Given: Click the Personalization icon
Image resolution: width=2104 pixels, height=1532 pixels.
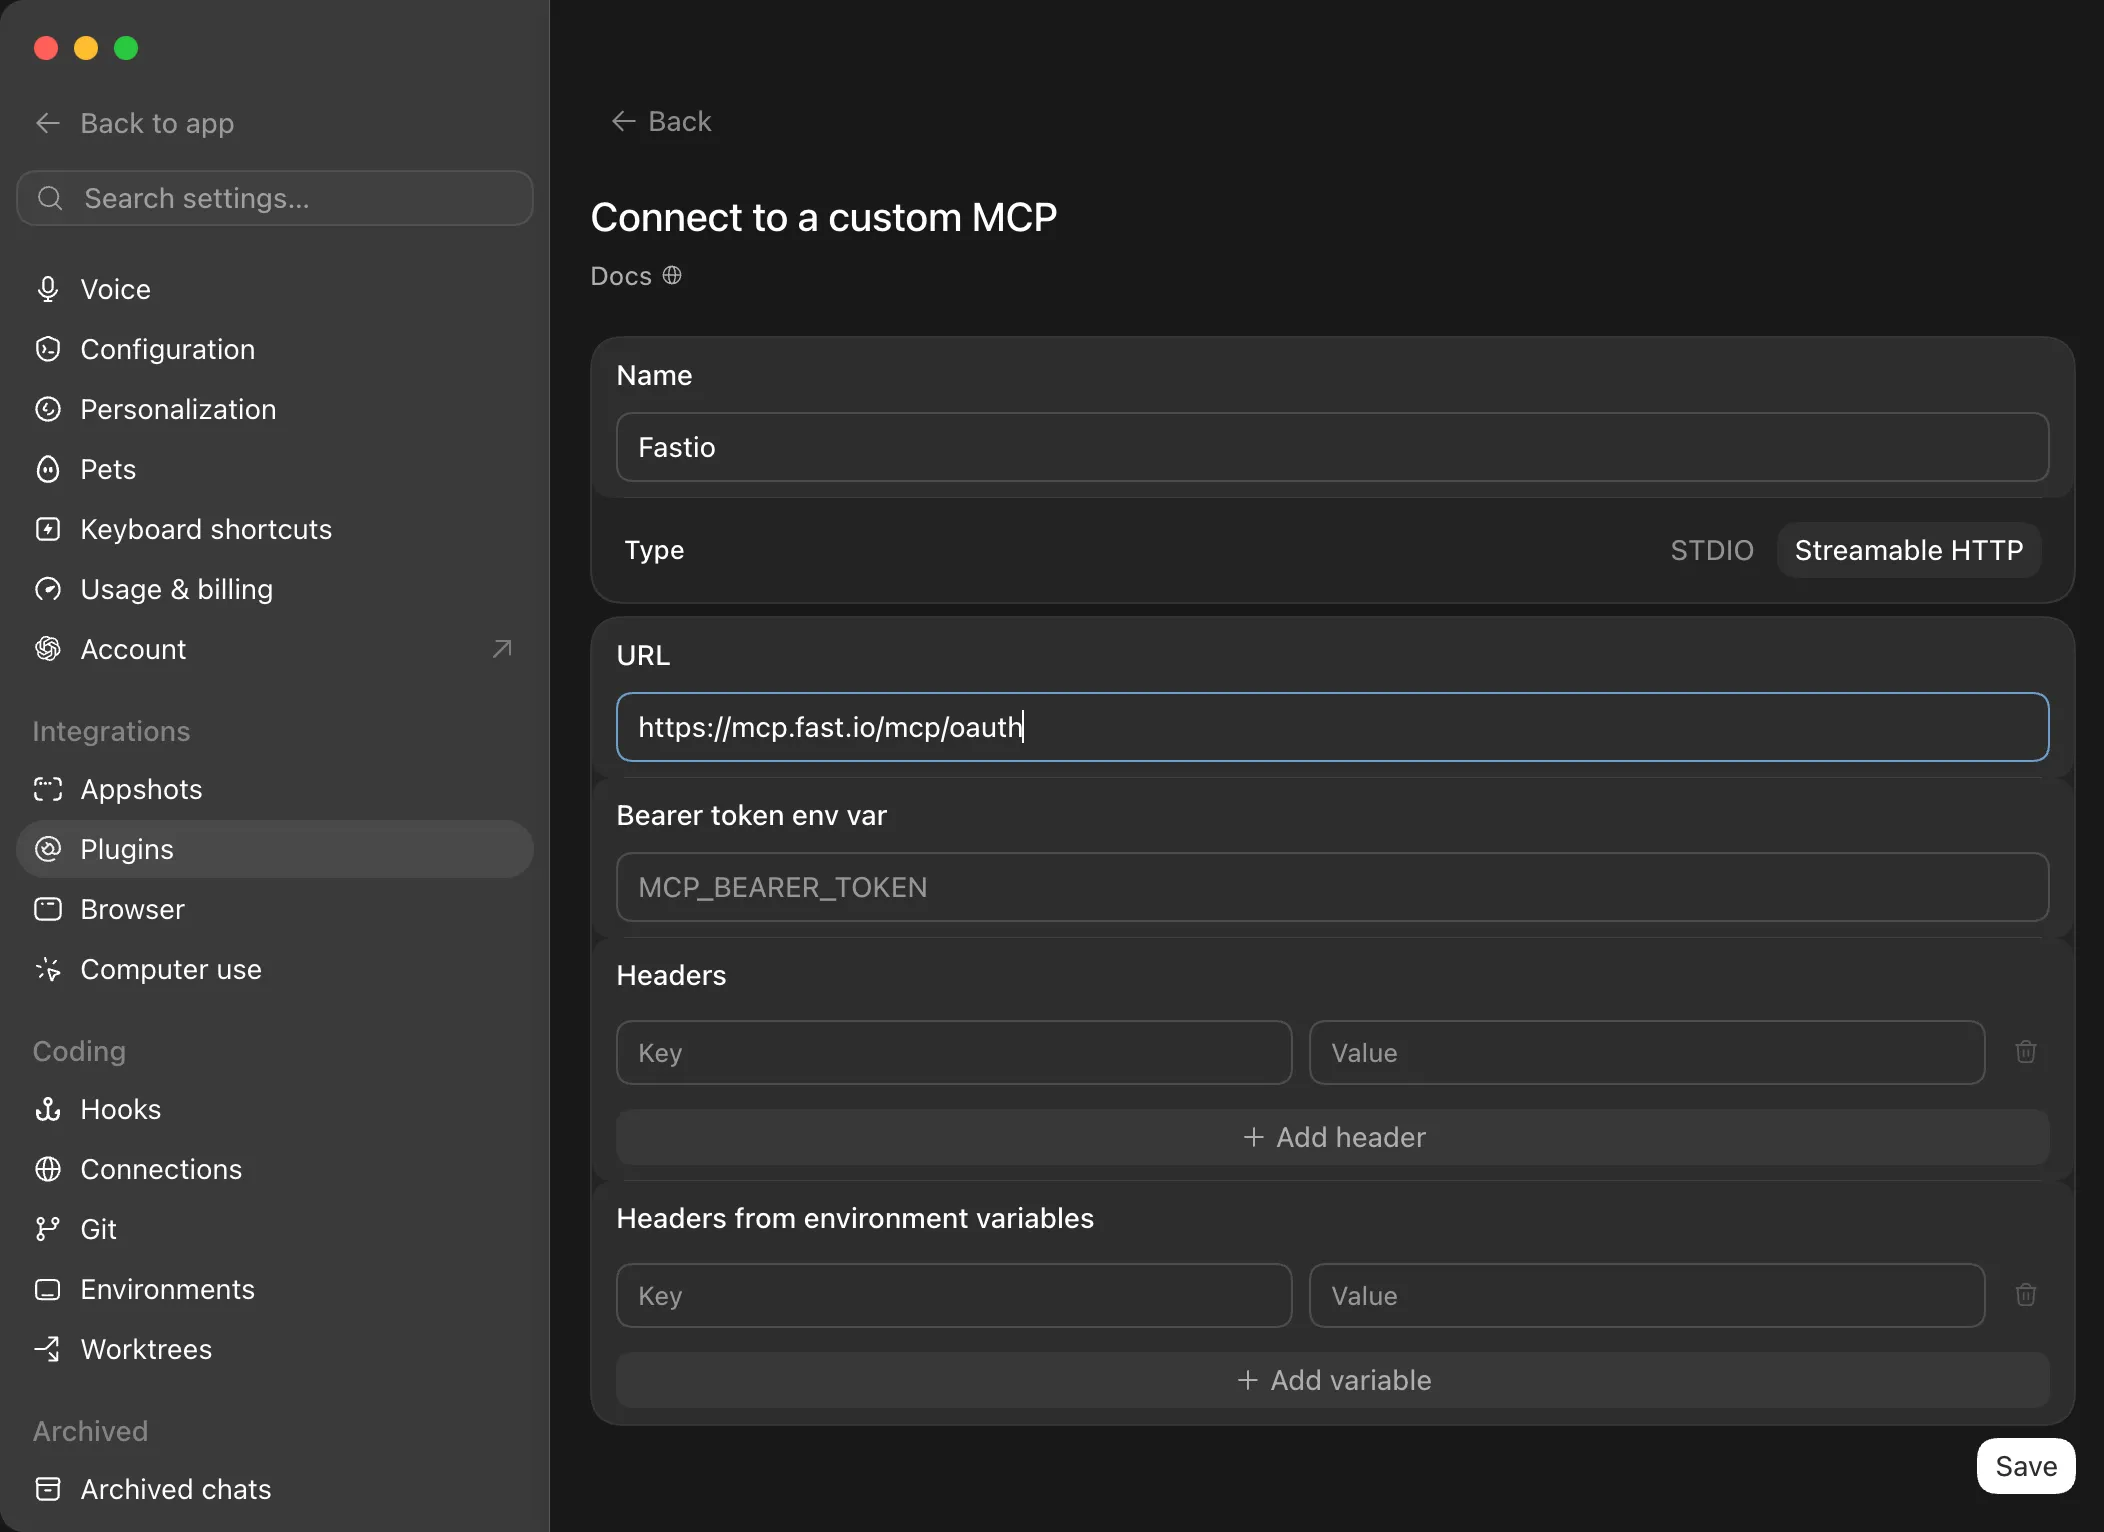Looking at the screenshot, I should 48,409.
